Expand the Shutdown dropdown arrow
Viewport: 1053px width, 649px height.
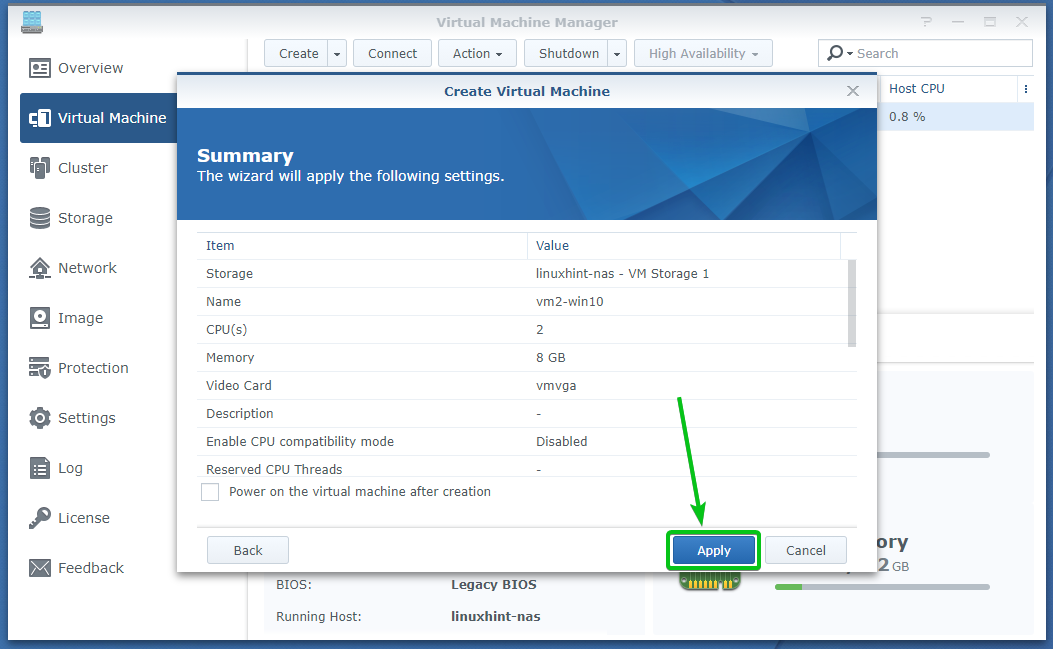coord(617,54)
